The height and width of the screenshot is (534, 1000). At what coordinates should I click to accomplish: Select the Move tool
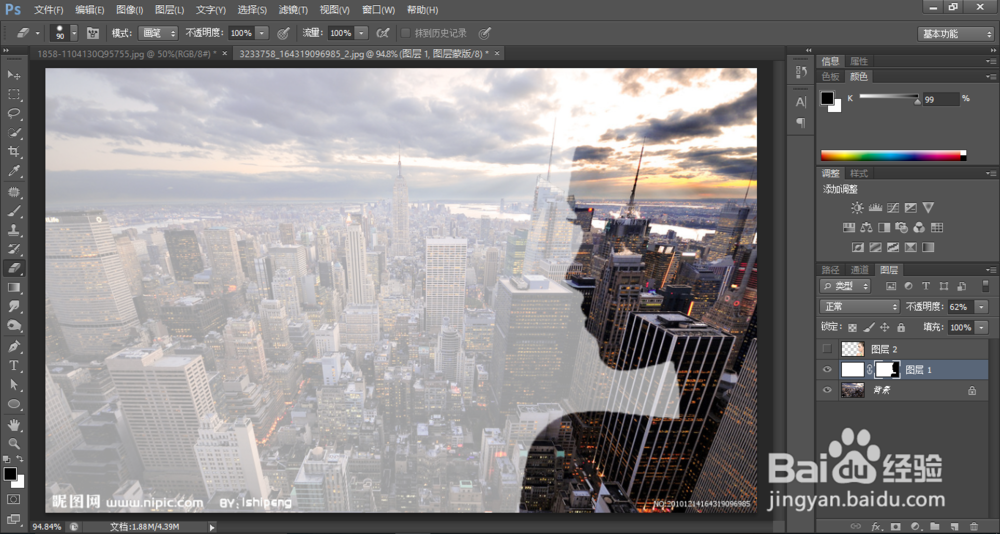[14, 75]
